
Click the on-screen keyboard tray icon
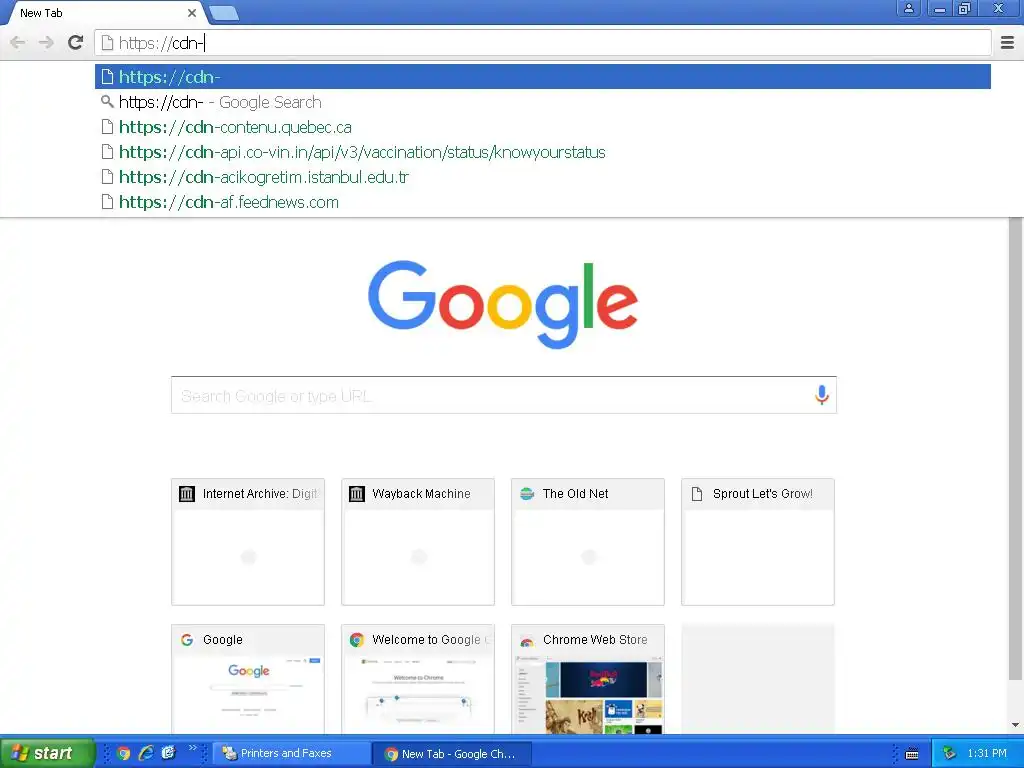[x=912, y=754]
